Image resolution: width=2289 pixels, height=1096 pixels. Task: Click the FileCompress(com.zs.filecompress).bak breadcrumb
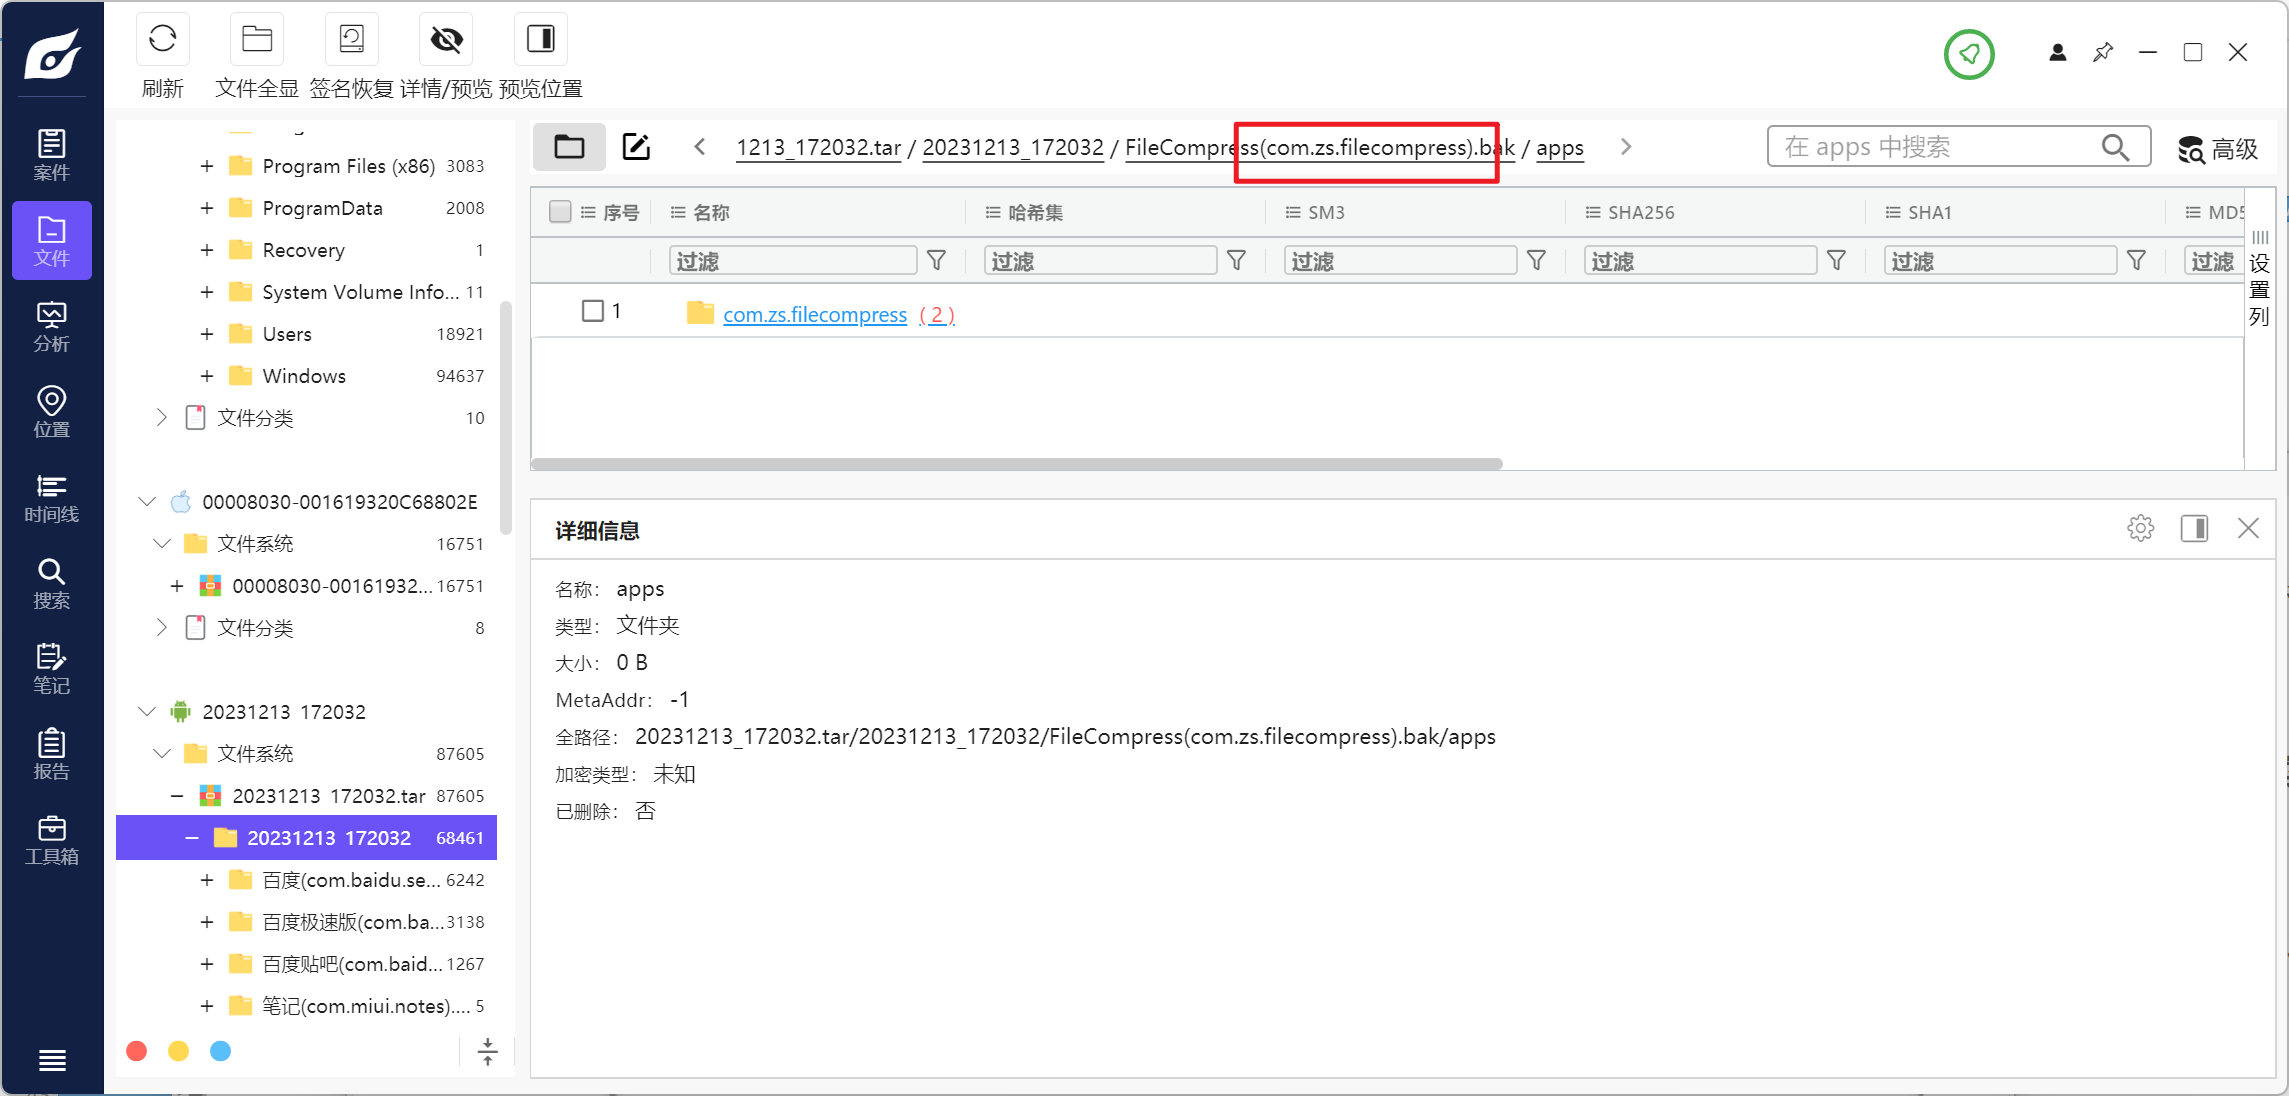click(1320, 148)
